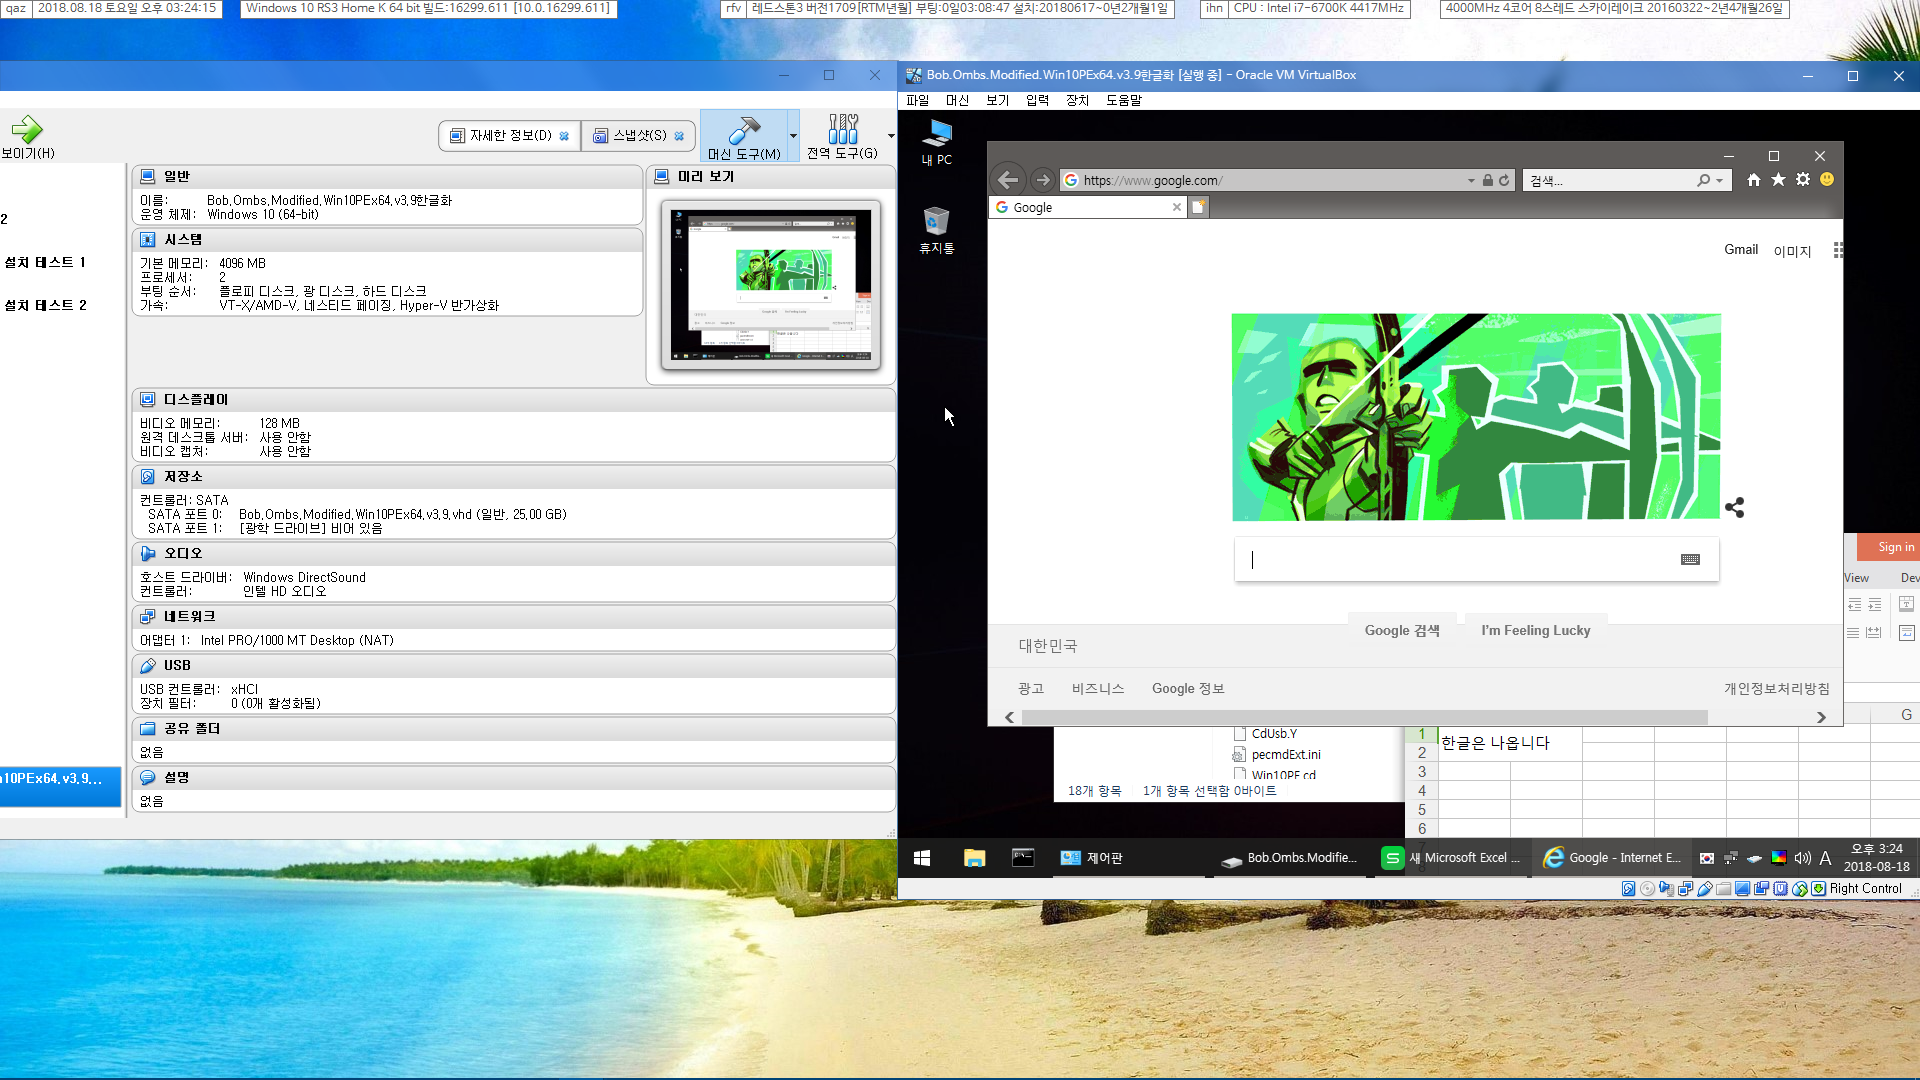Screen dimensions: 1920x1080
Task: Click the refresh icon in the address bar
Action: 1504,181
